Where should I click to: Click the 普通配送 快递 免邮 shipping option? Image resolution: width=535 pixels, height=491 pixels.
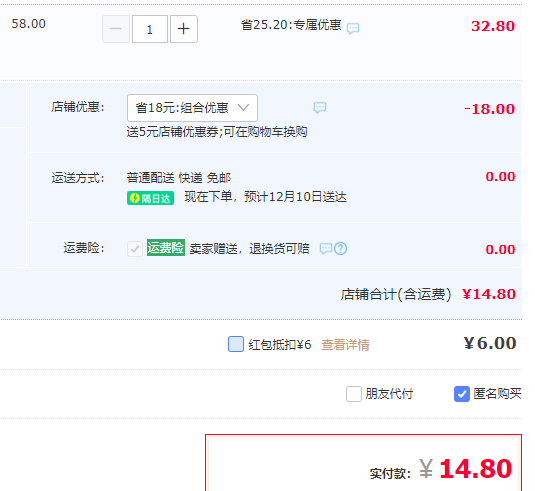tap(179, 178)
